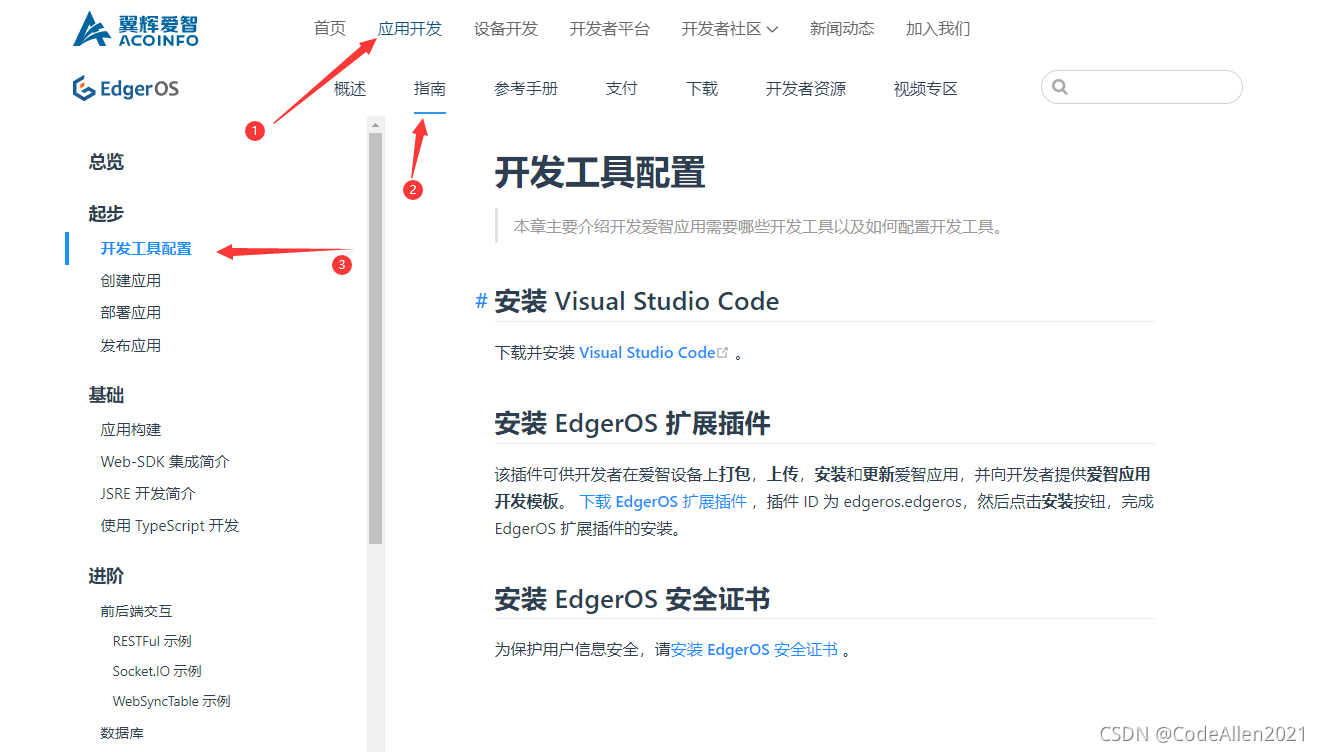Click the 开发工具配置 page title
Viewport: 1319px width, 752px height.
pyautogui.click(x=600, y=173)
